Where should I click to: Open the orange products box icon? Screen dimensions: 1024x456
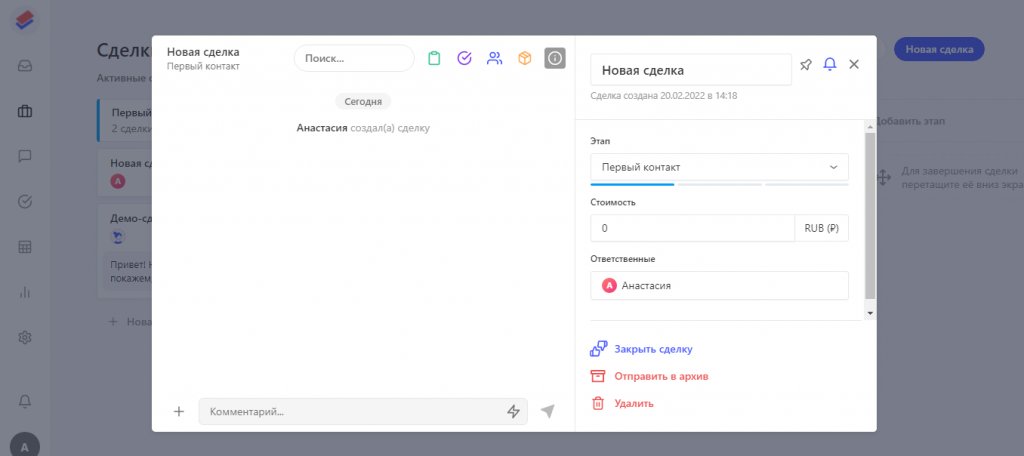[x=524, y=59]
